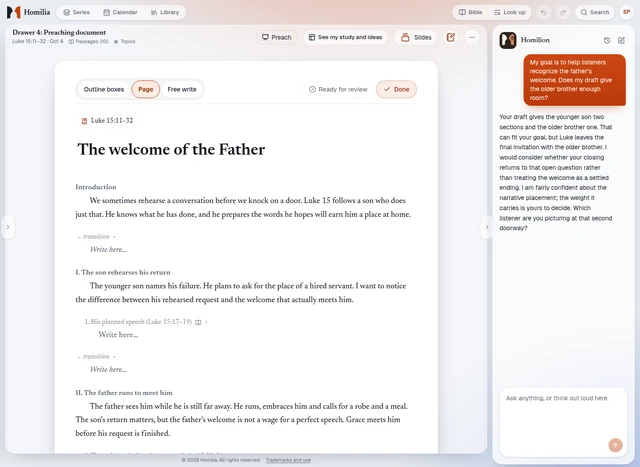Click the first transition Write here field
640x467 pixels.
(x=108, y=249)
